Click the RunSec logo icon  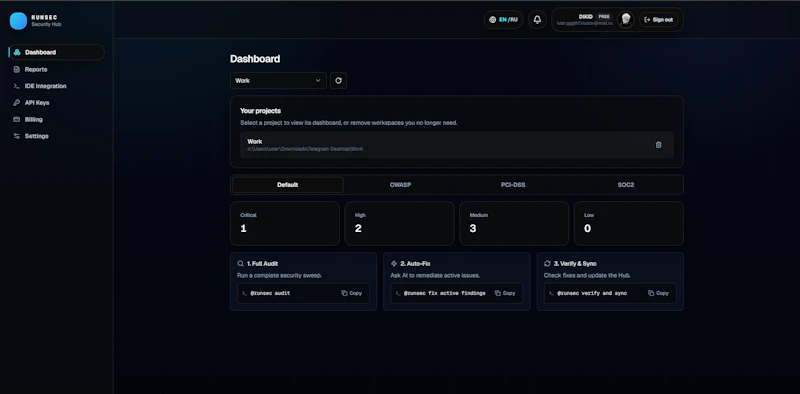[x=18, y=21]
